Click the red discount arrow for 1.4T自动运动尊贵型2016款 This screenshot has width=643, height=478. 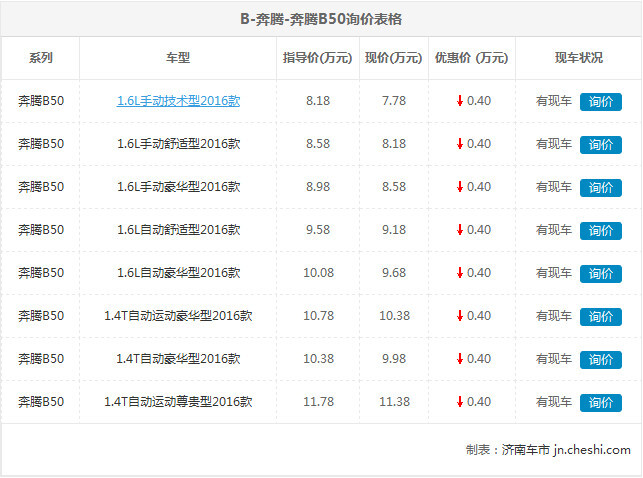point(460,402)
